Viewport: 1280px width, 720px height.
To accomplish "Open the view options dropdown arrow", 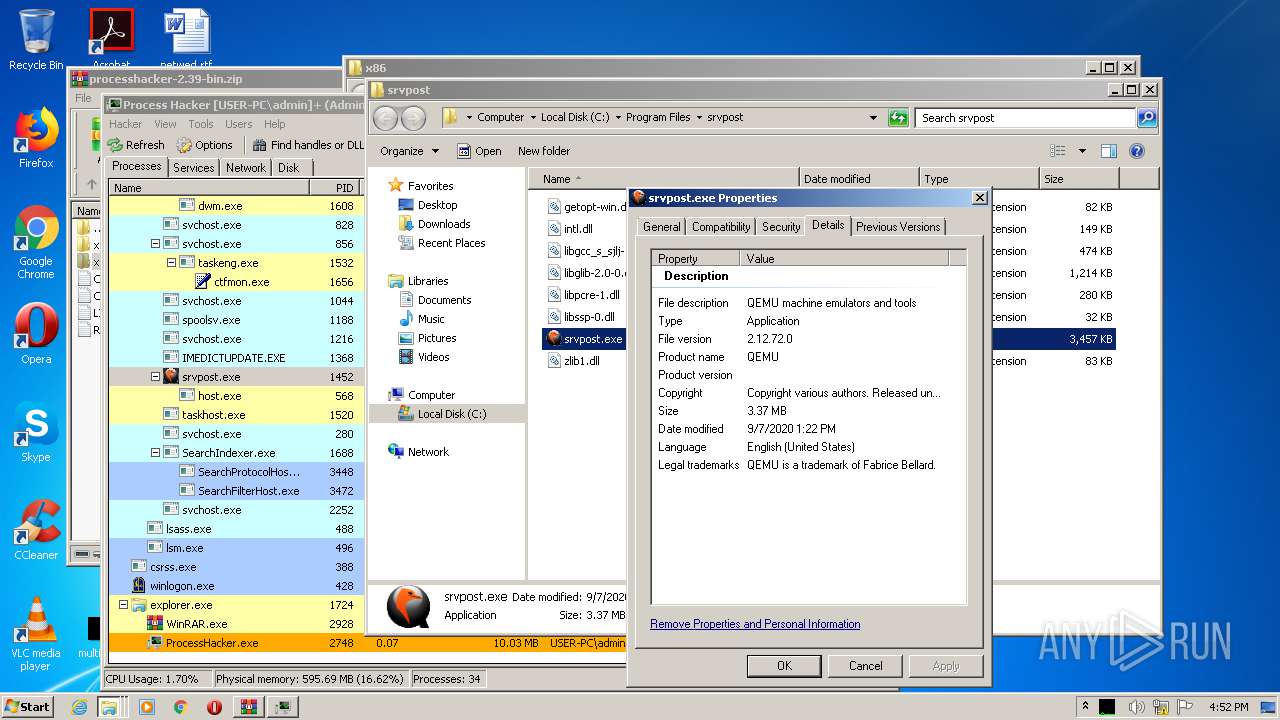I will pos(1082,151).
